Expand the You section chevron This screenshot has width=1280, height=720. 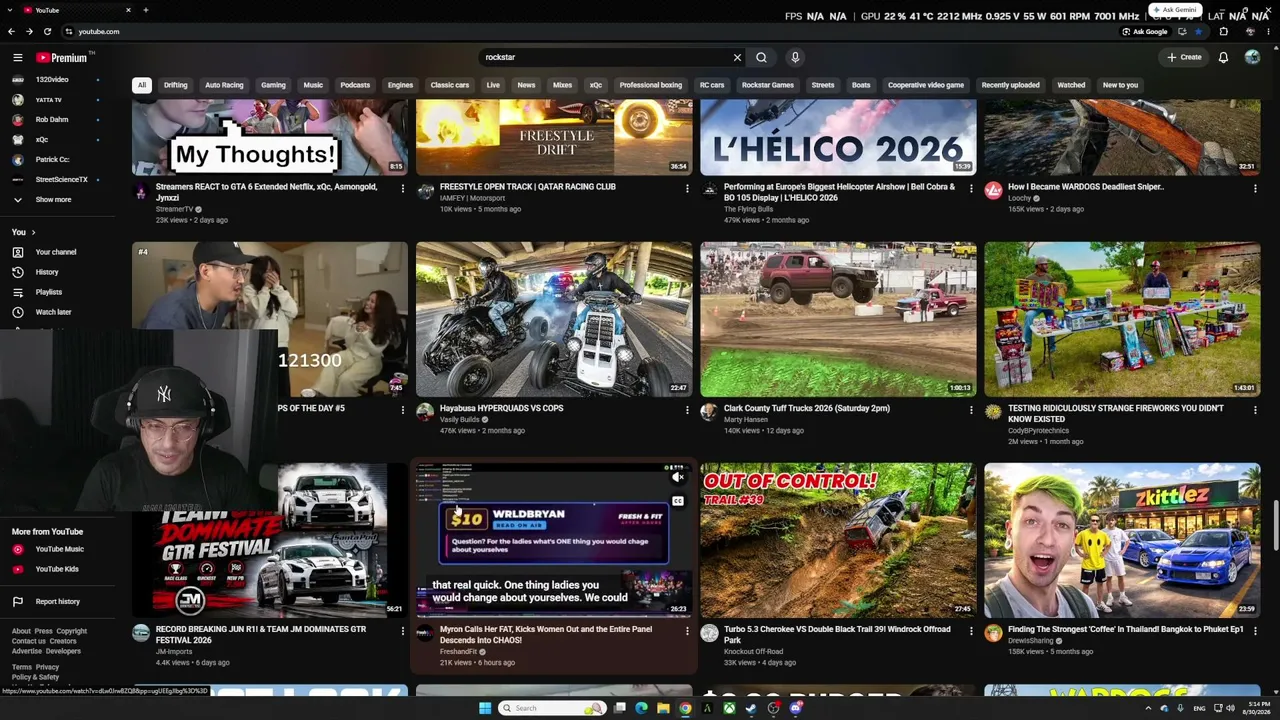click(33, 232)
